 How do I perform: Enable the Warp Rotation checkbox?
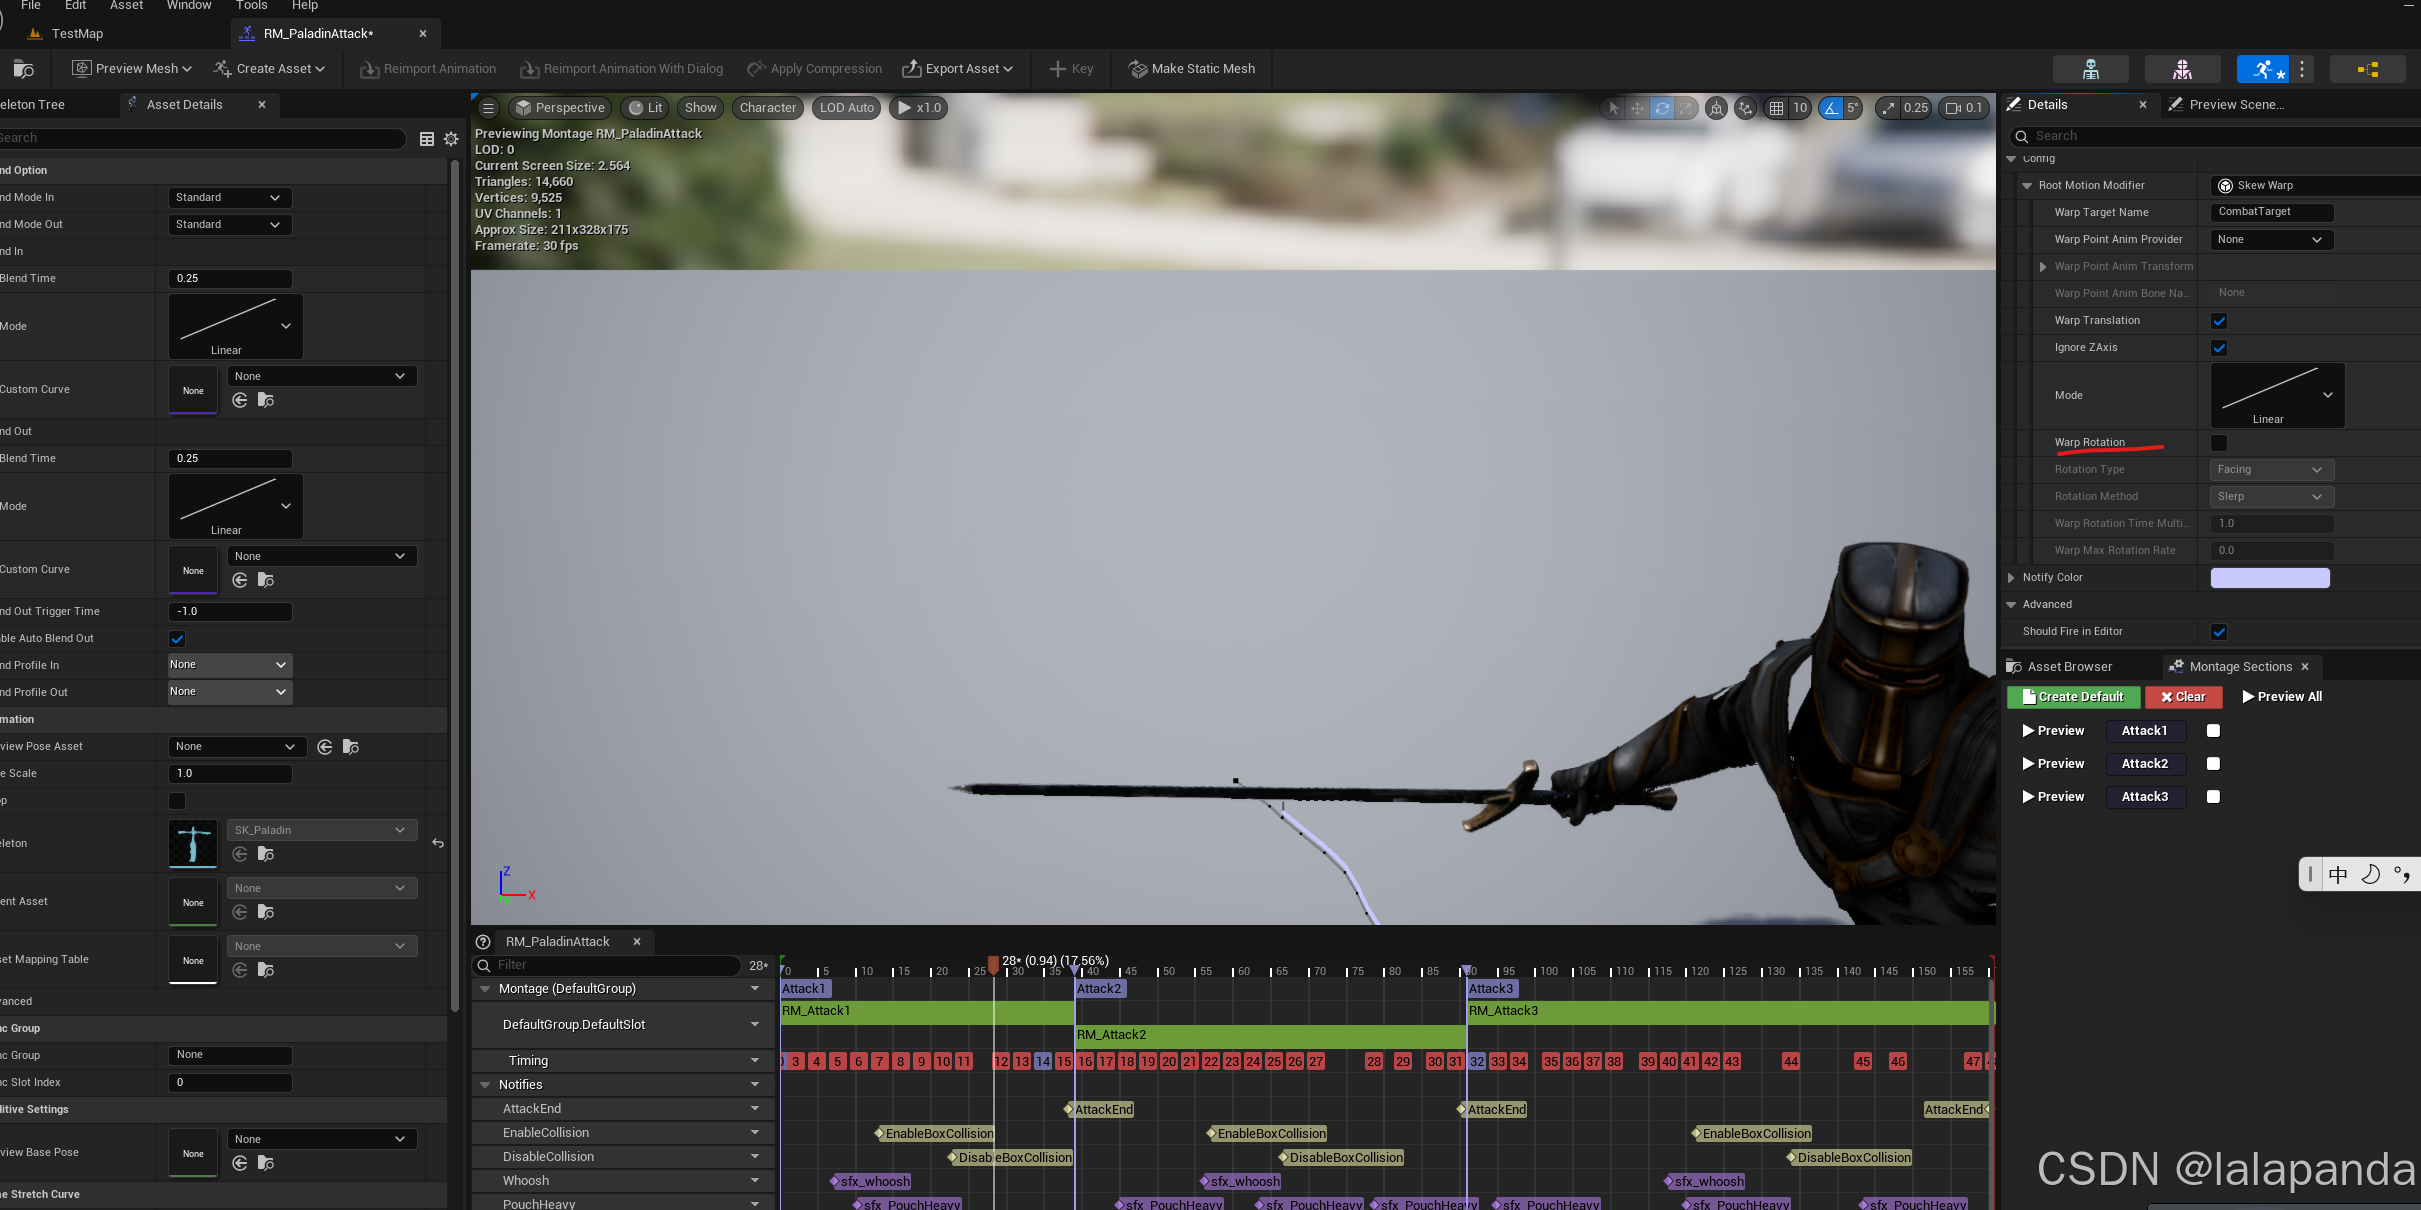coord(2219,443)
